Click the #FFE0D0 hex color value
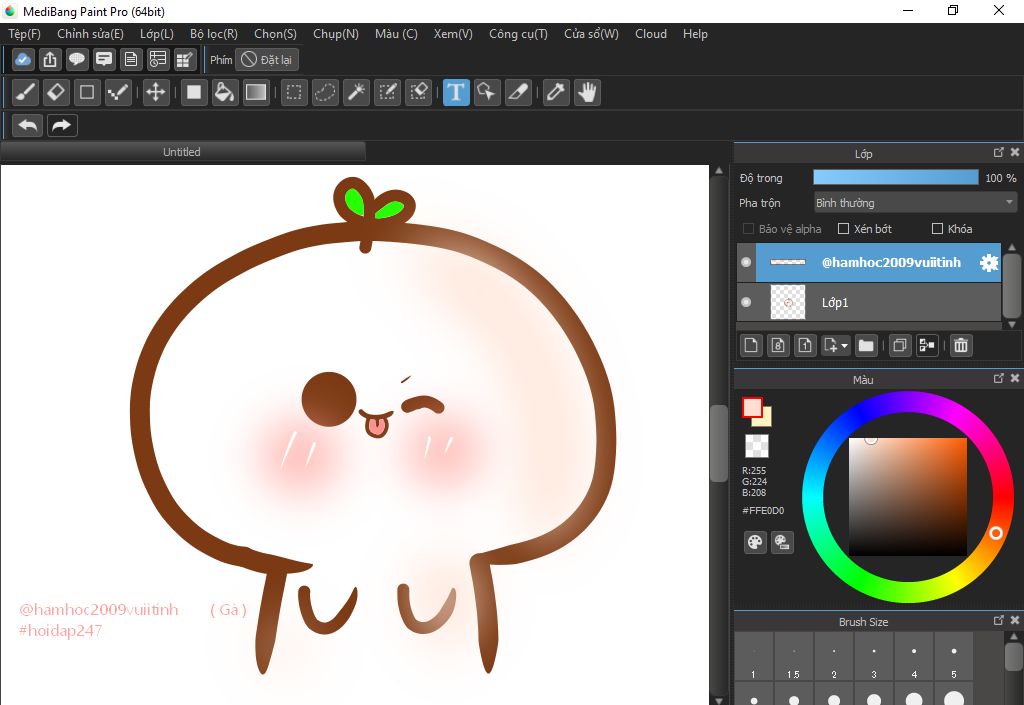The height and width of the screenshot is (705, 1024). coord(763,510)
